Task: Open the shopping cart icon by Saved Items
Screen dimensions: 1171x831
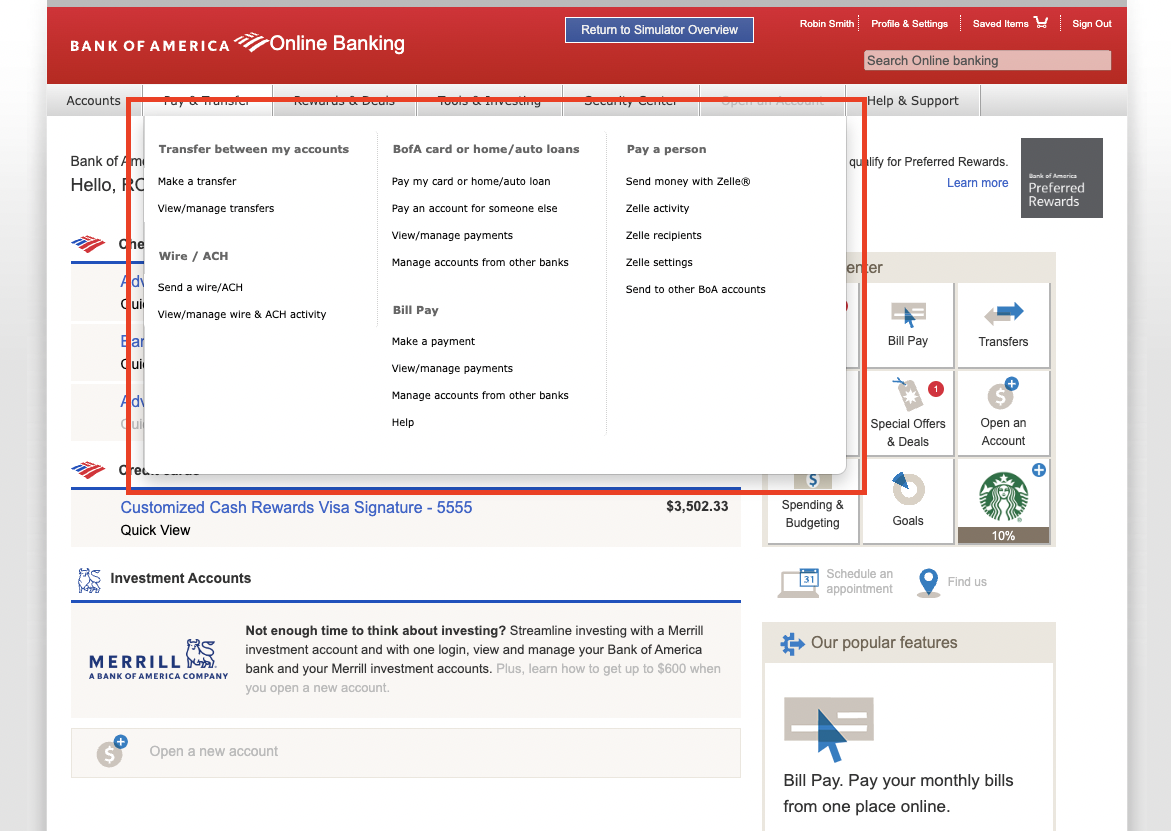Action: (x=1041, y=22)
